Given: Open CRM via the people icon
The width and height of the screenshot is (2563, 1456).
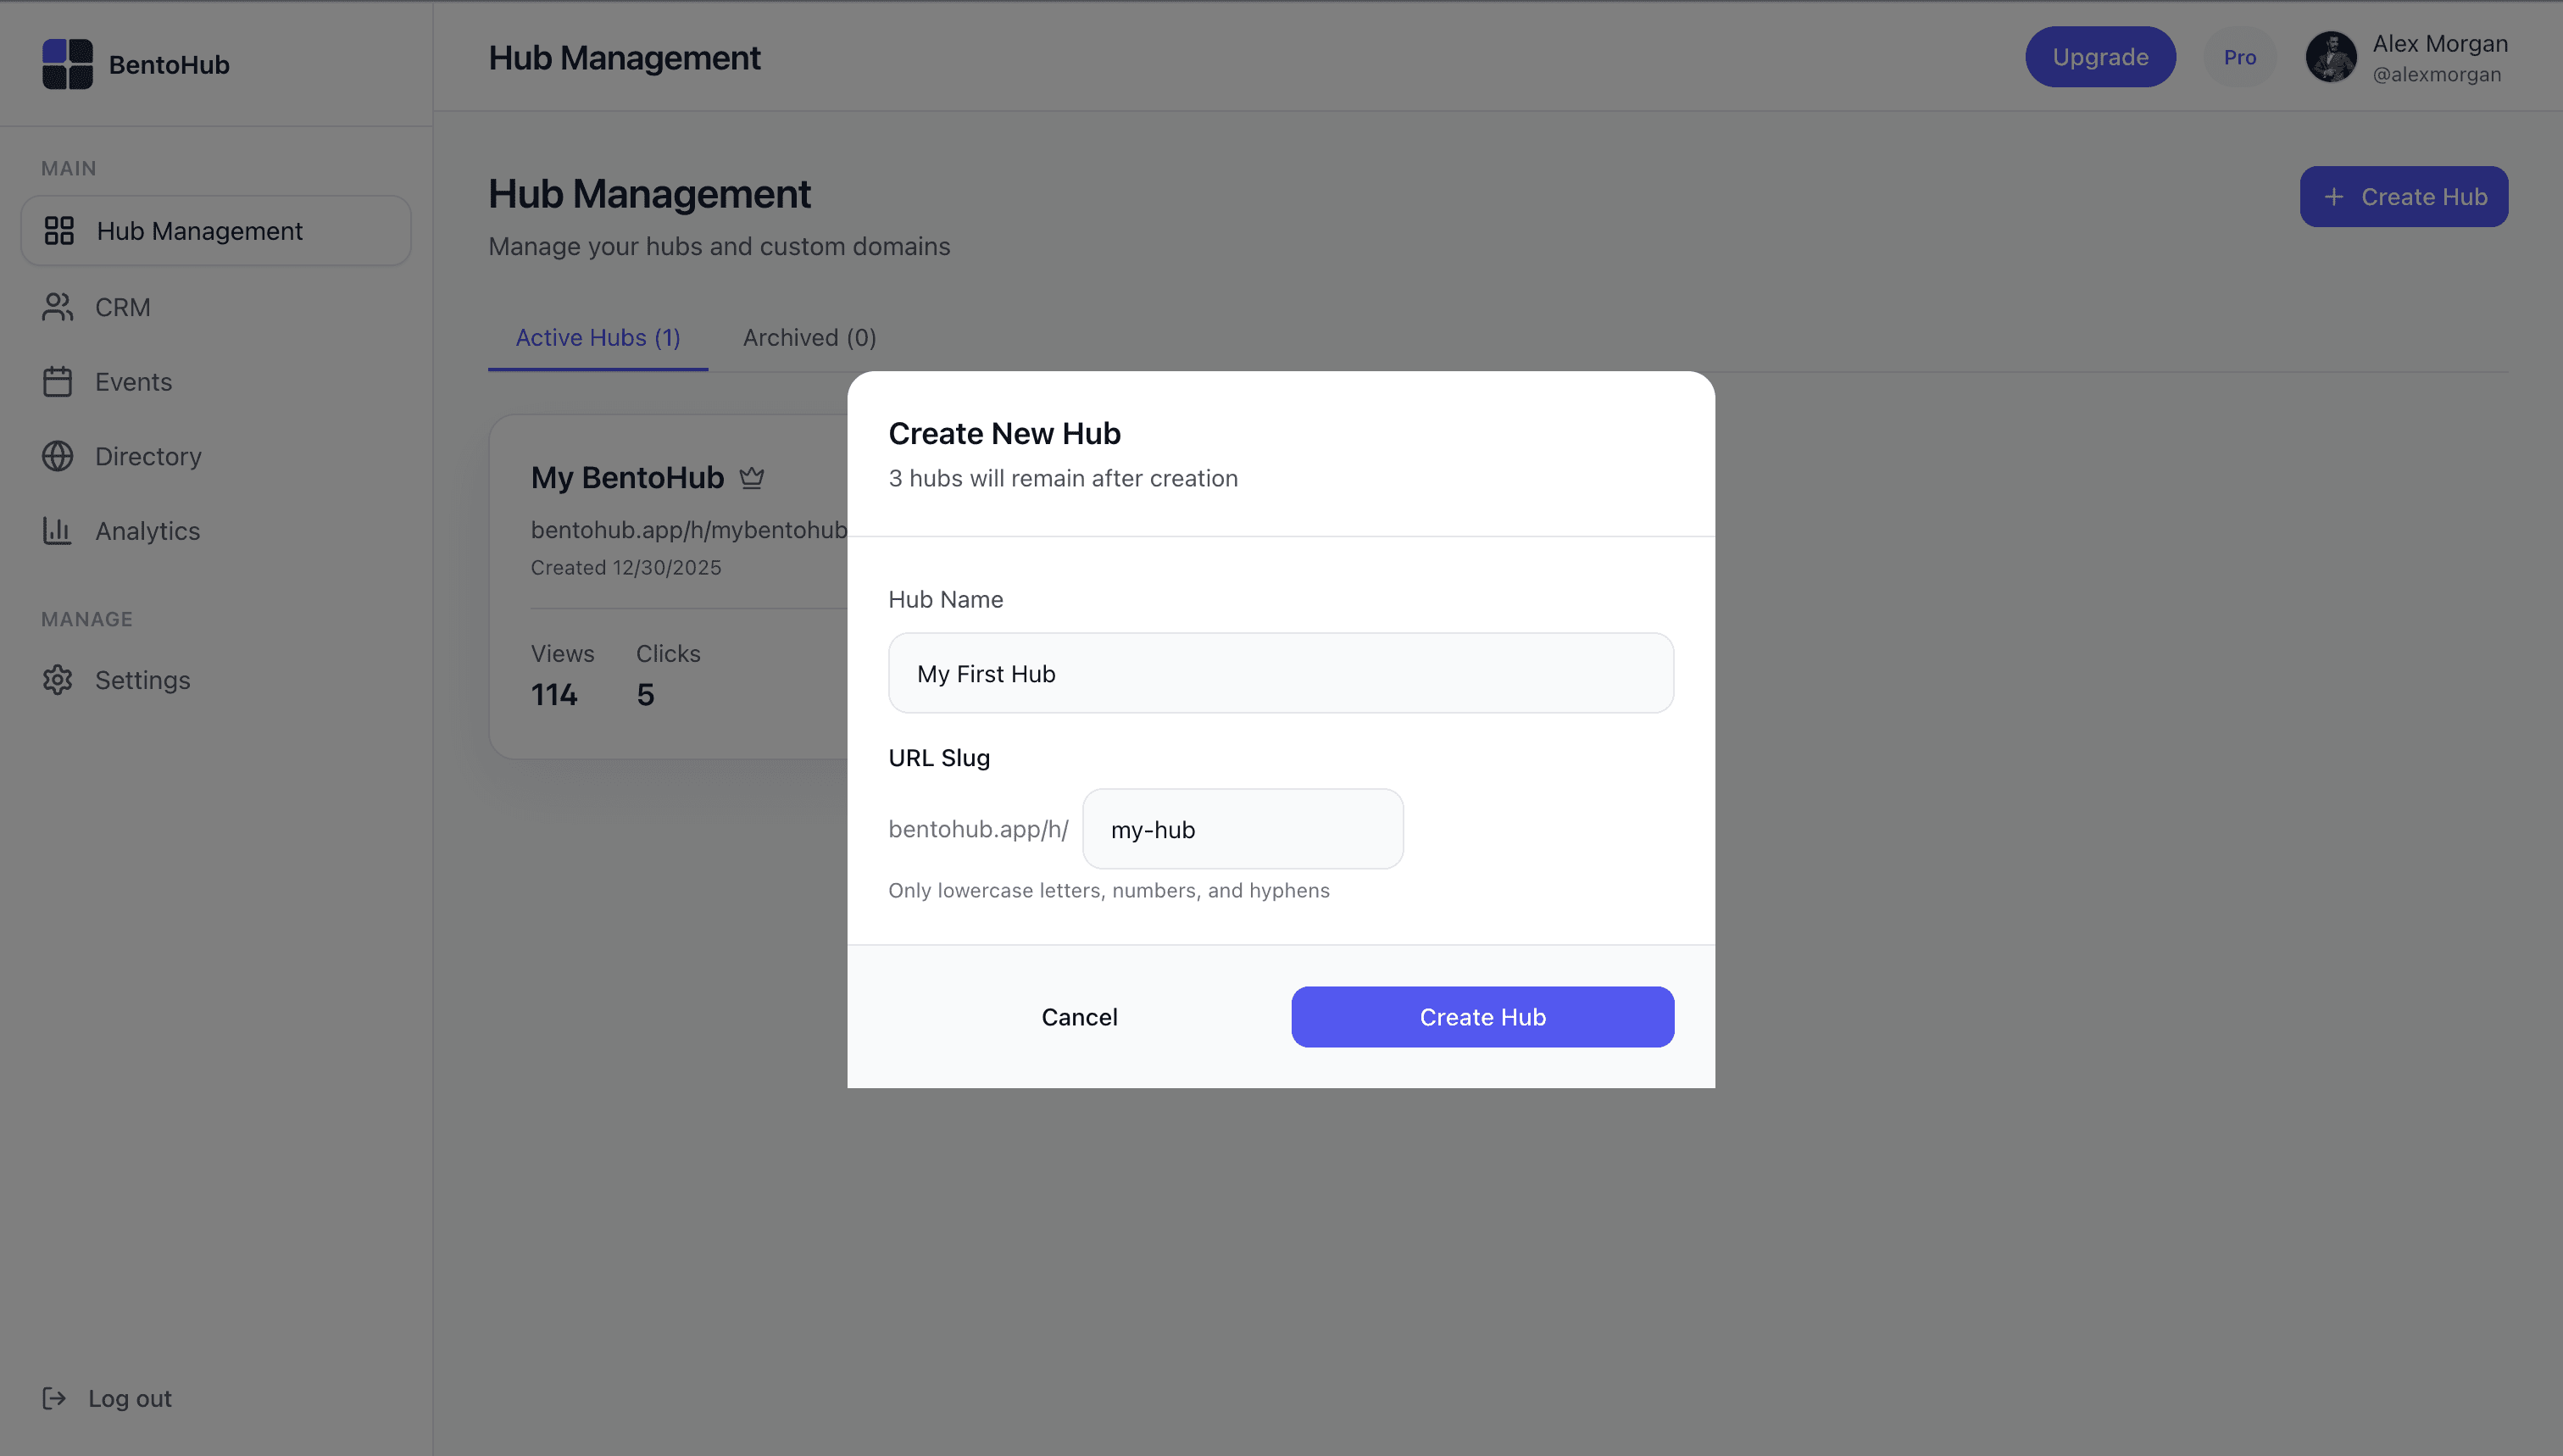Looking at the screenshot, I should [57, 307].
